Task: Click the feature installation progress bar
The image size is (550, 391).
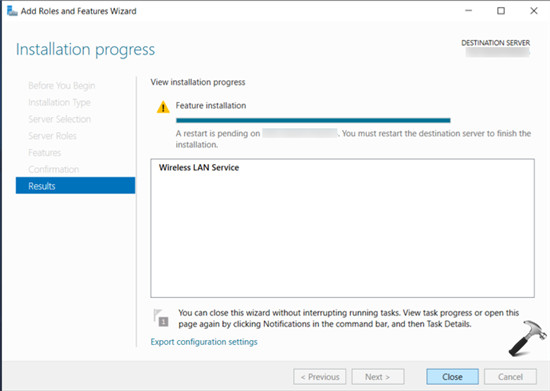Action: pos(313,120)
